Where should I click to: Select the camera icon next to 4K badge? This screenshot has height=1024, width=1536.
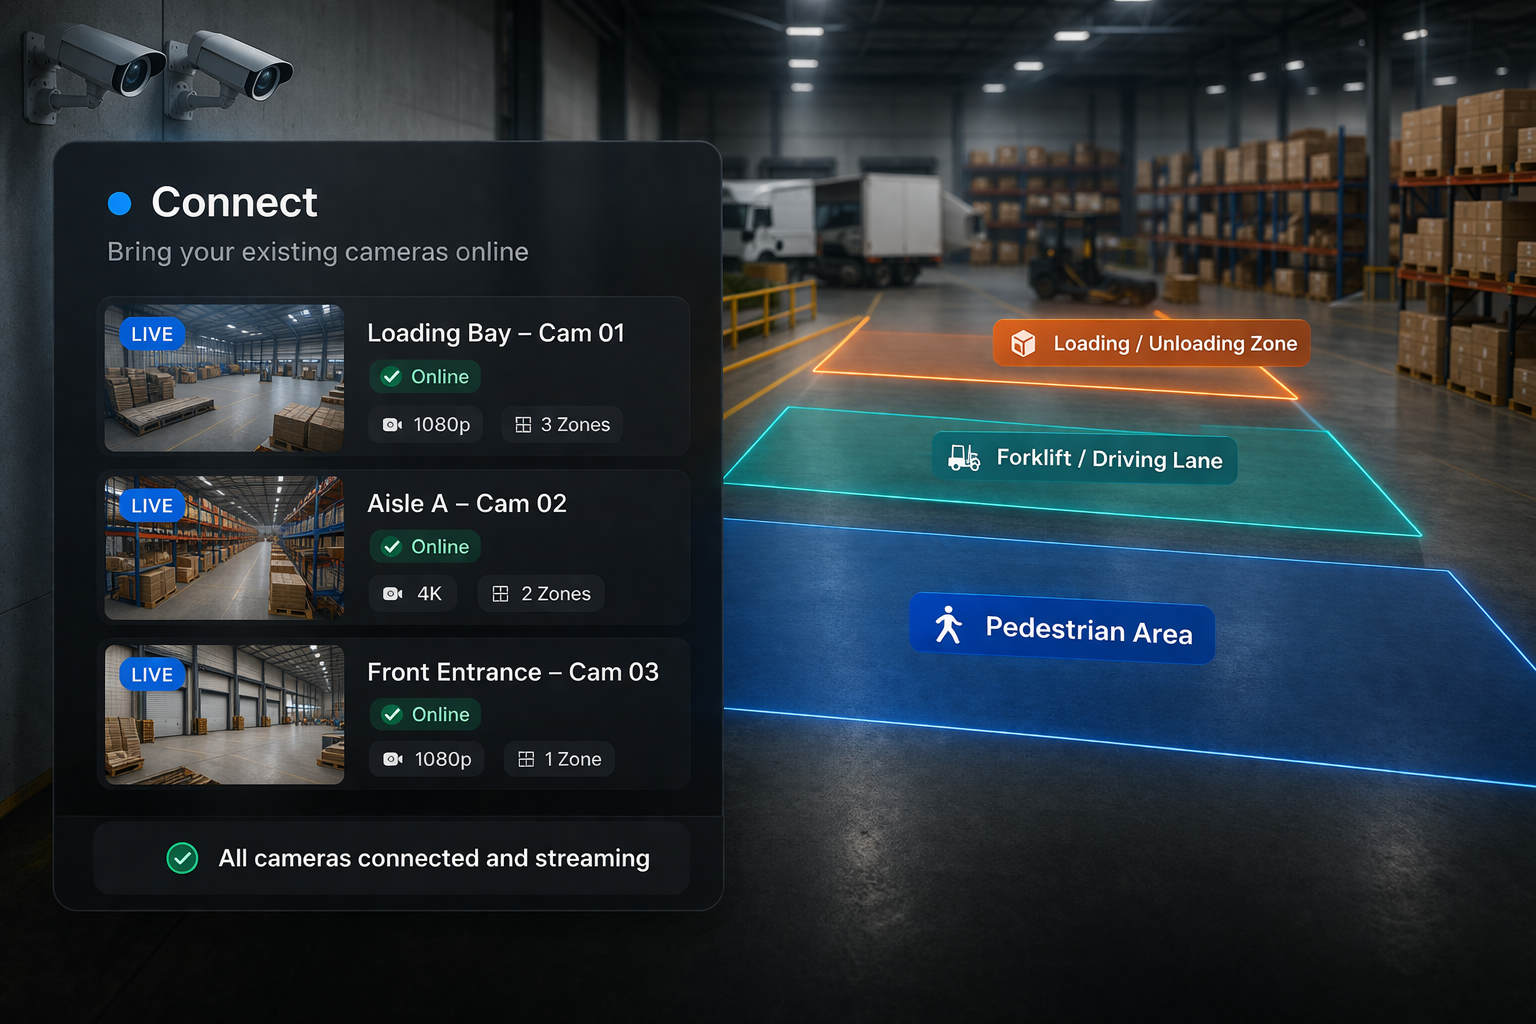click(392, 593)
